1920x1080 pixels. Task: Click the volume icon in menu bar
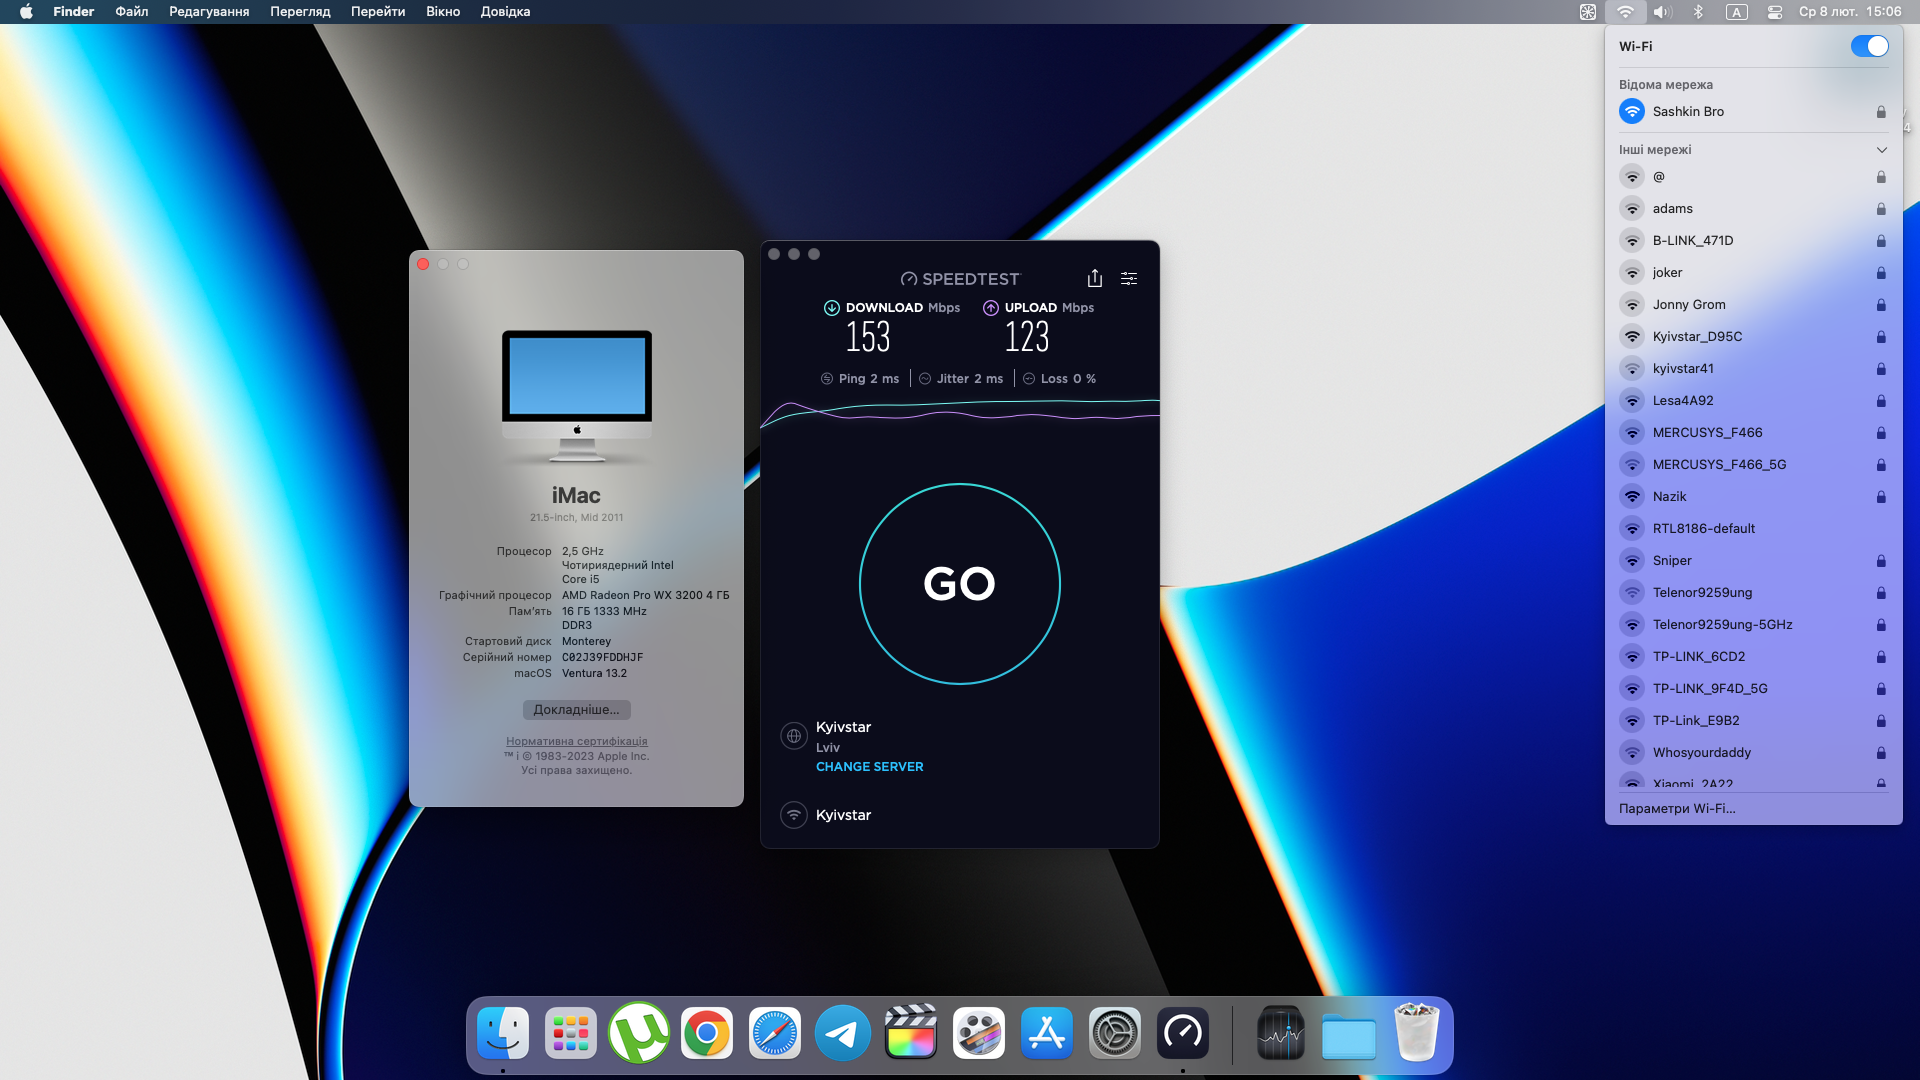(x=1662, y=12)
